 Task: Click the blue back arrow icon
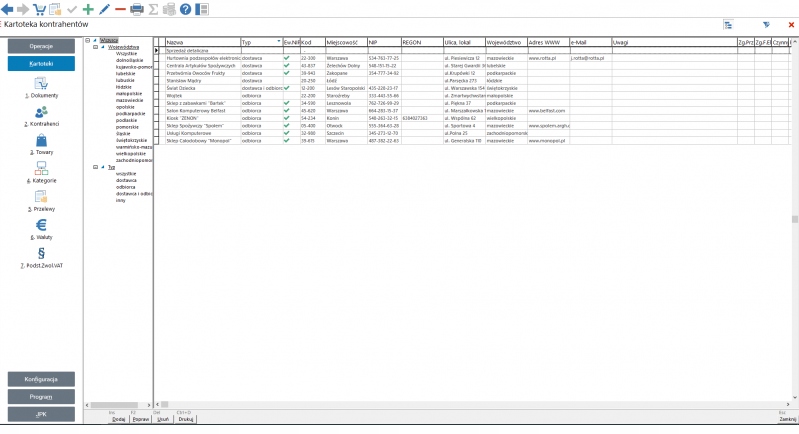7,9
